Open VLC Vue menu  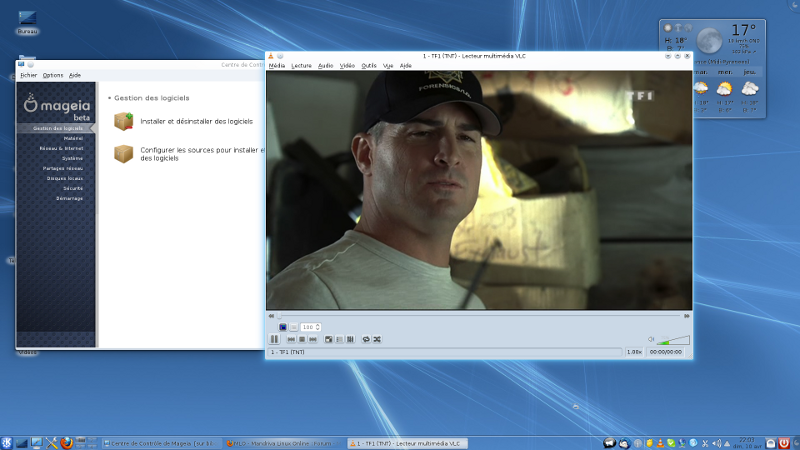(x=388, y=65)
